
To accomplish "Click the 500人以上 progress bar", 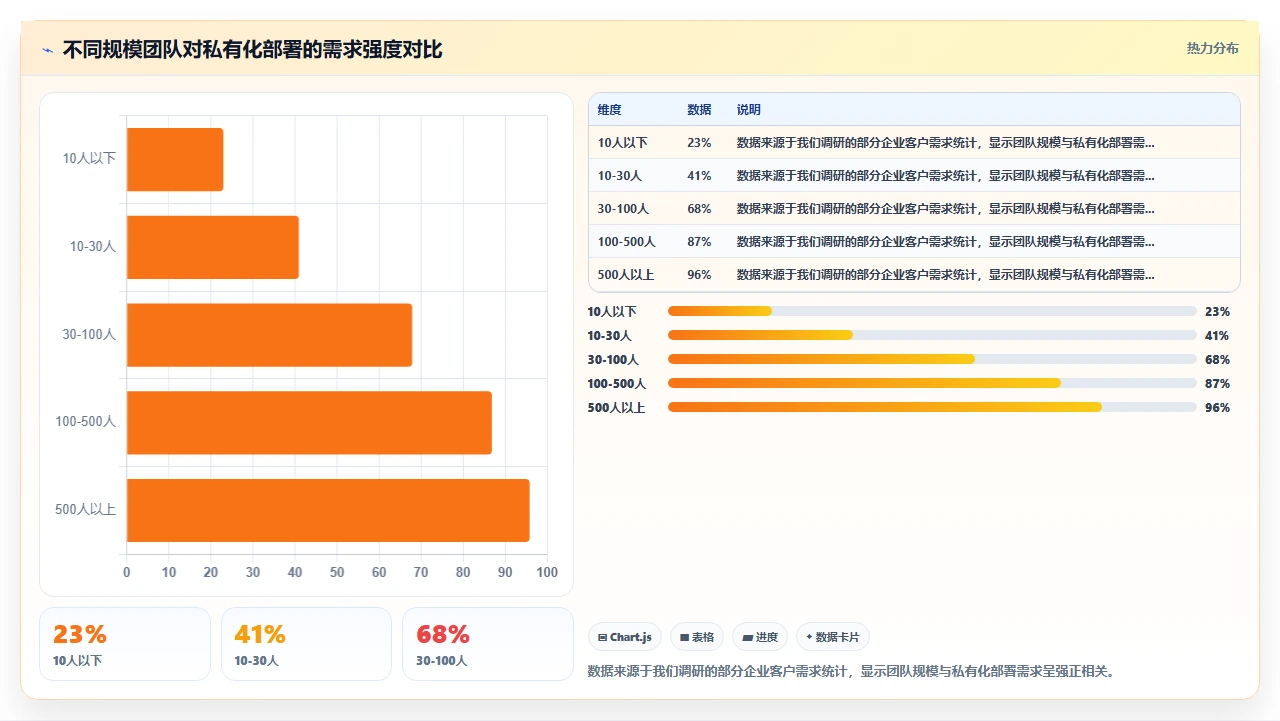I will pos(932,407).
